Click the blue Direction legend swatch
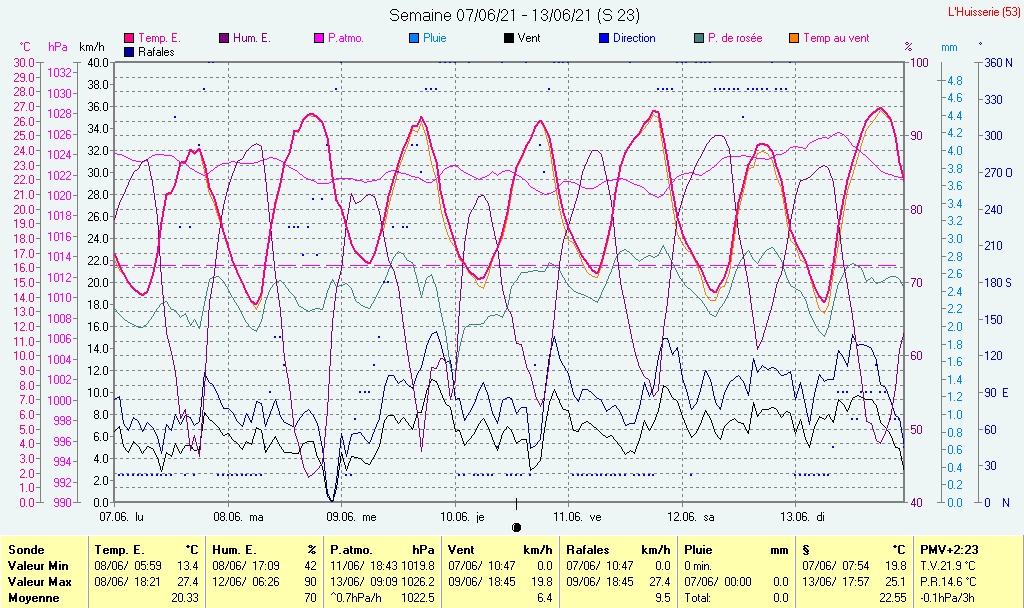 [604, 38]
